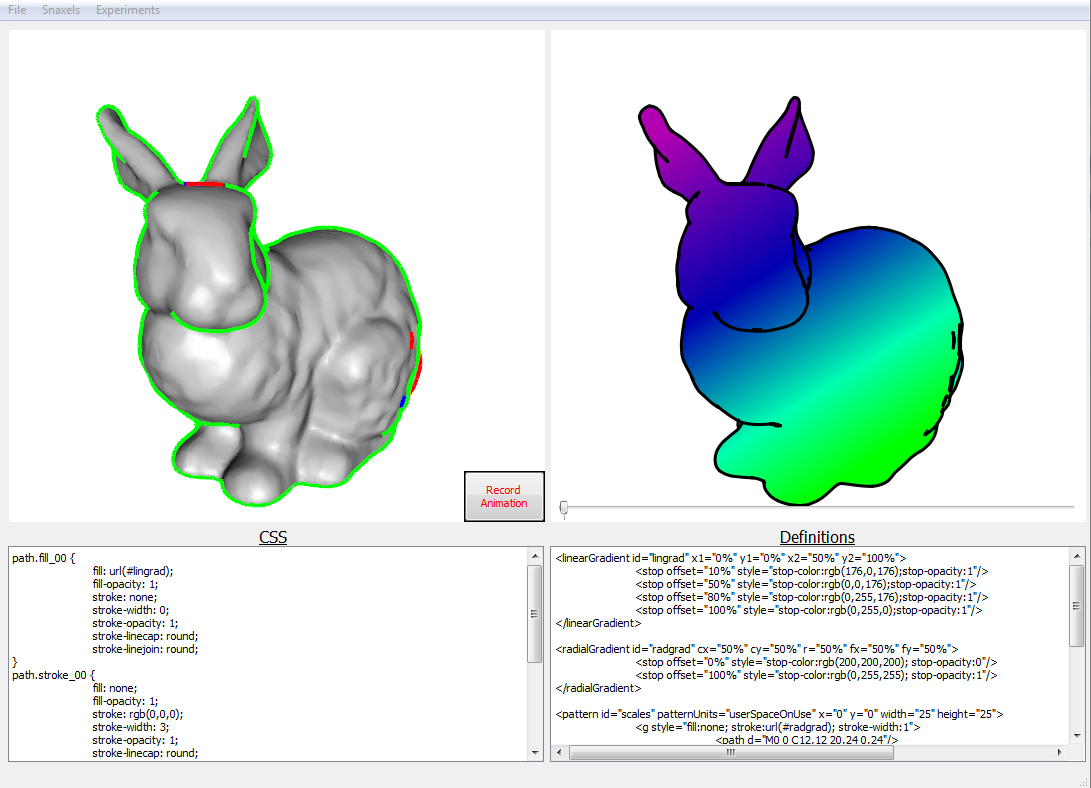Click the Definitions horizontal scrollbar thumb
Image resolution: width=1091 pixels, height=788 pixels.
coord(731,753)
